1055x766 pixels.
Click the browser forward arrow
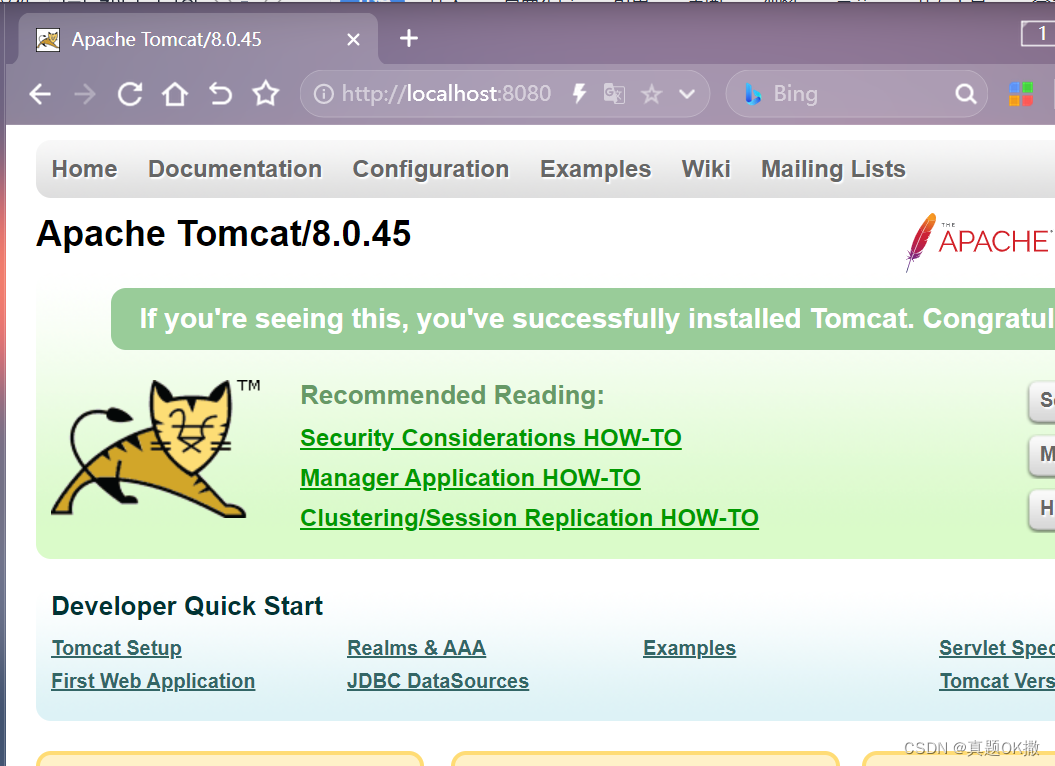point(85,94)
